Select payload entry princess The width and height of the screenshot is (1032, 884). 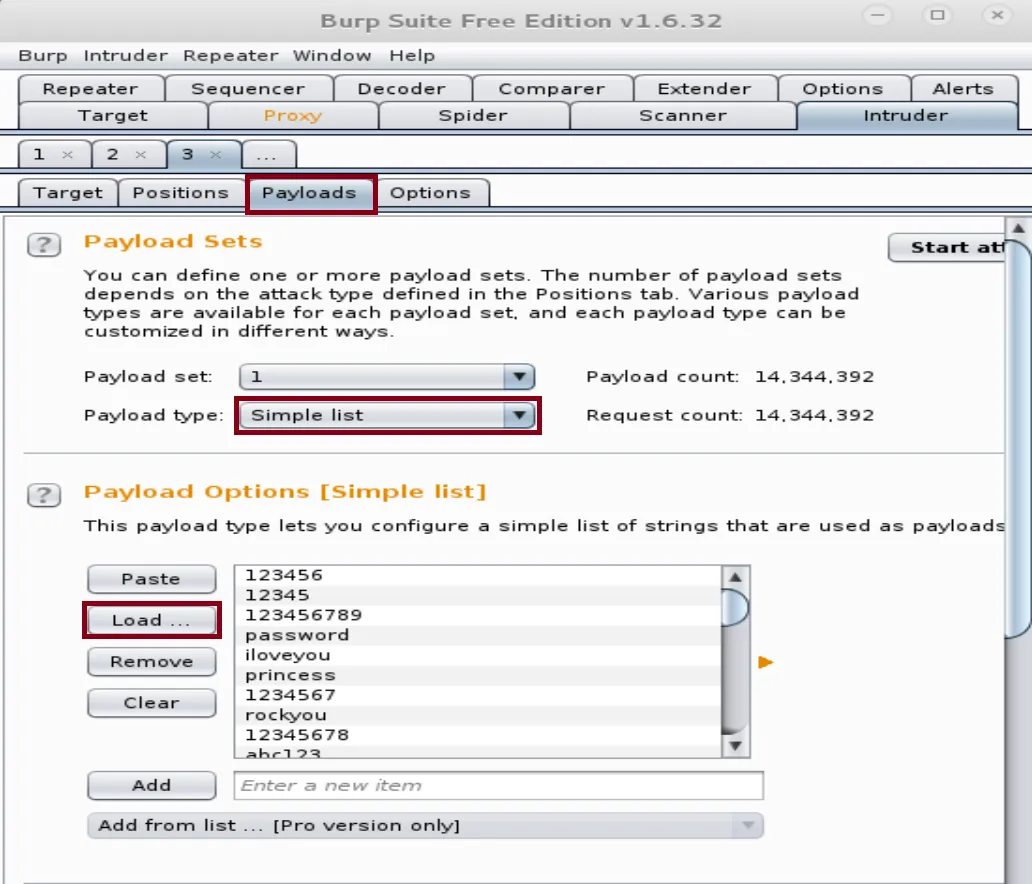click(x=478, y=675)
